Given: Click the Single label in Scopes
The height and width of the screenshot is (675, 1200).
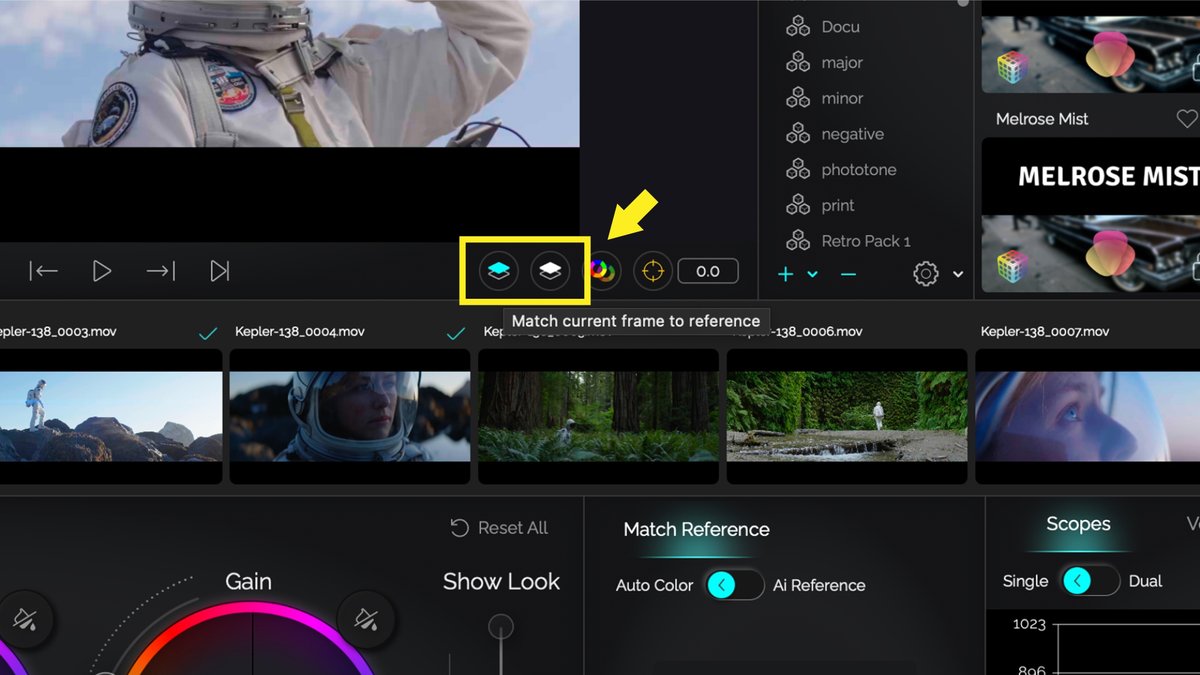Looking at the screenshot, I should [x=1025, y=581].
